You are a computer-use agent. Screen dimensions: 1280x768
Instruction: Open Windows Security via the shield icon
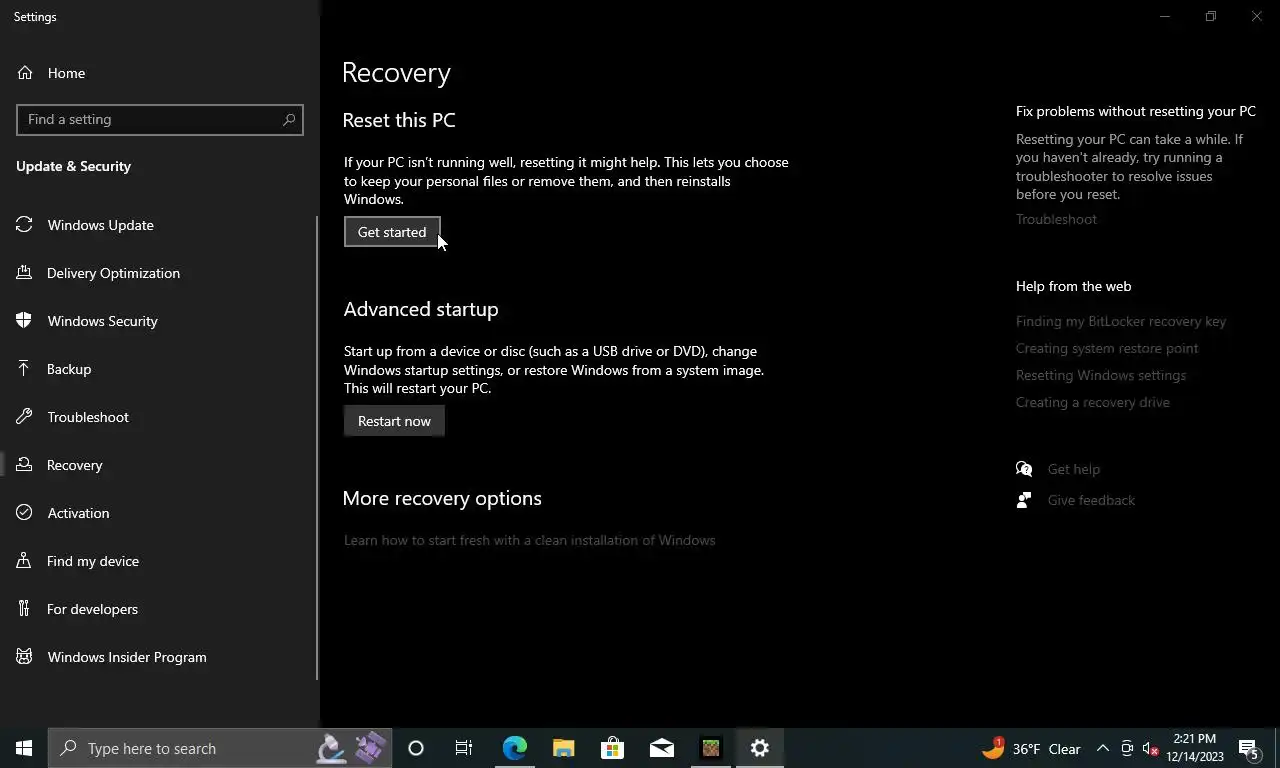pos(25,321)
